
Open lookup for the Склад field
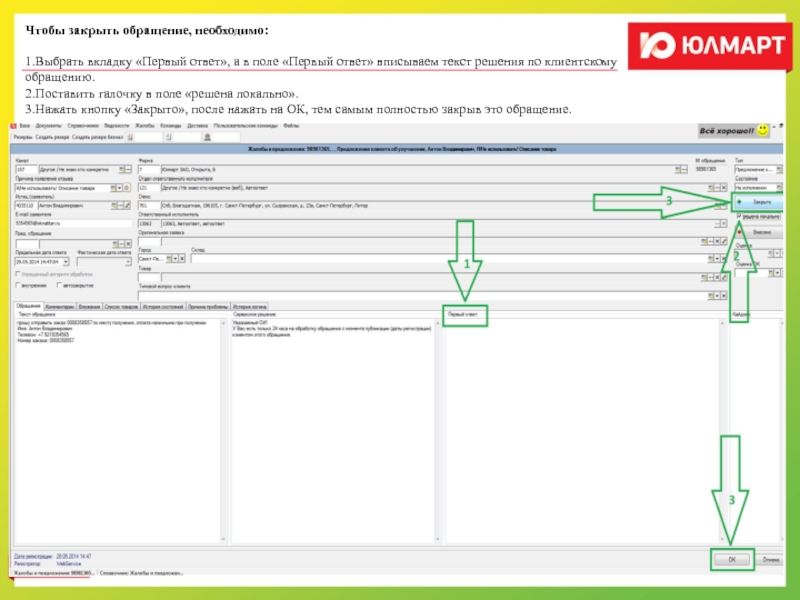711,259
